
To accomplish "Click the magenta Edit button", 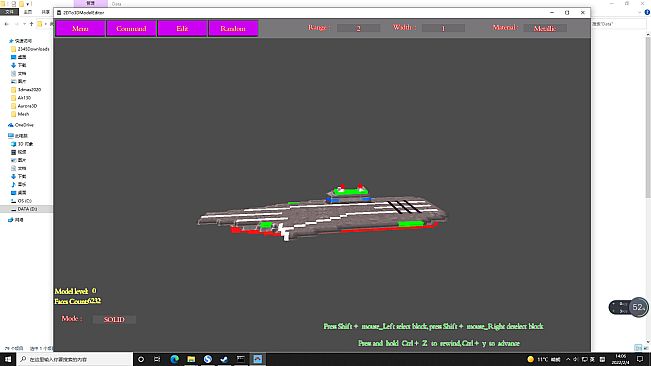I will point(182,29).
